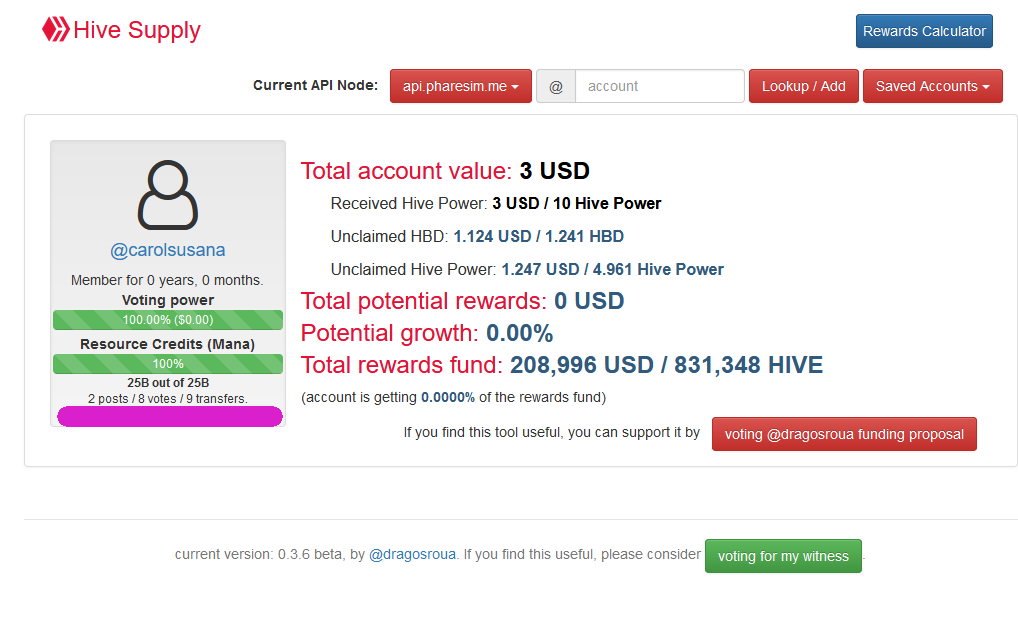Click the 25B out of 25B text
The width and height of the screenshot is (1018, 624).
tap(168, 383)
